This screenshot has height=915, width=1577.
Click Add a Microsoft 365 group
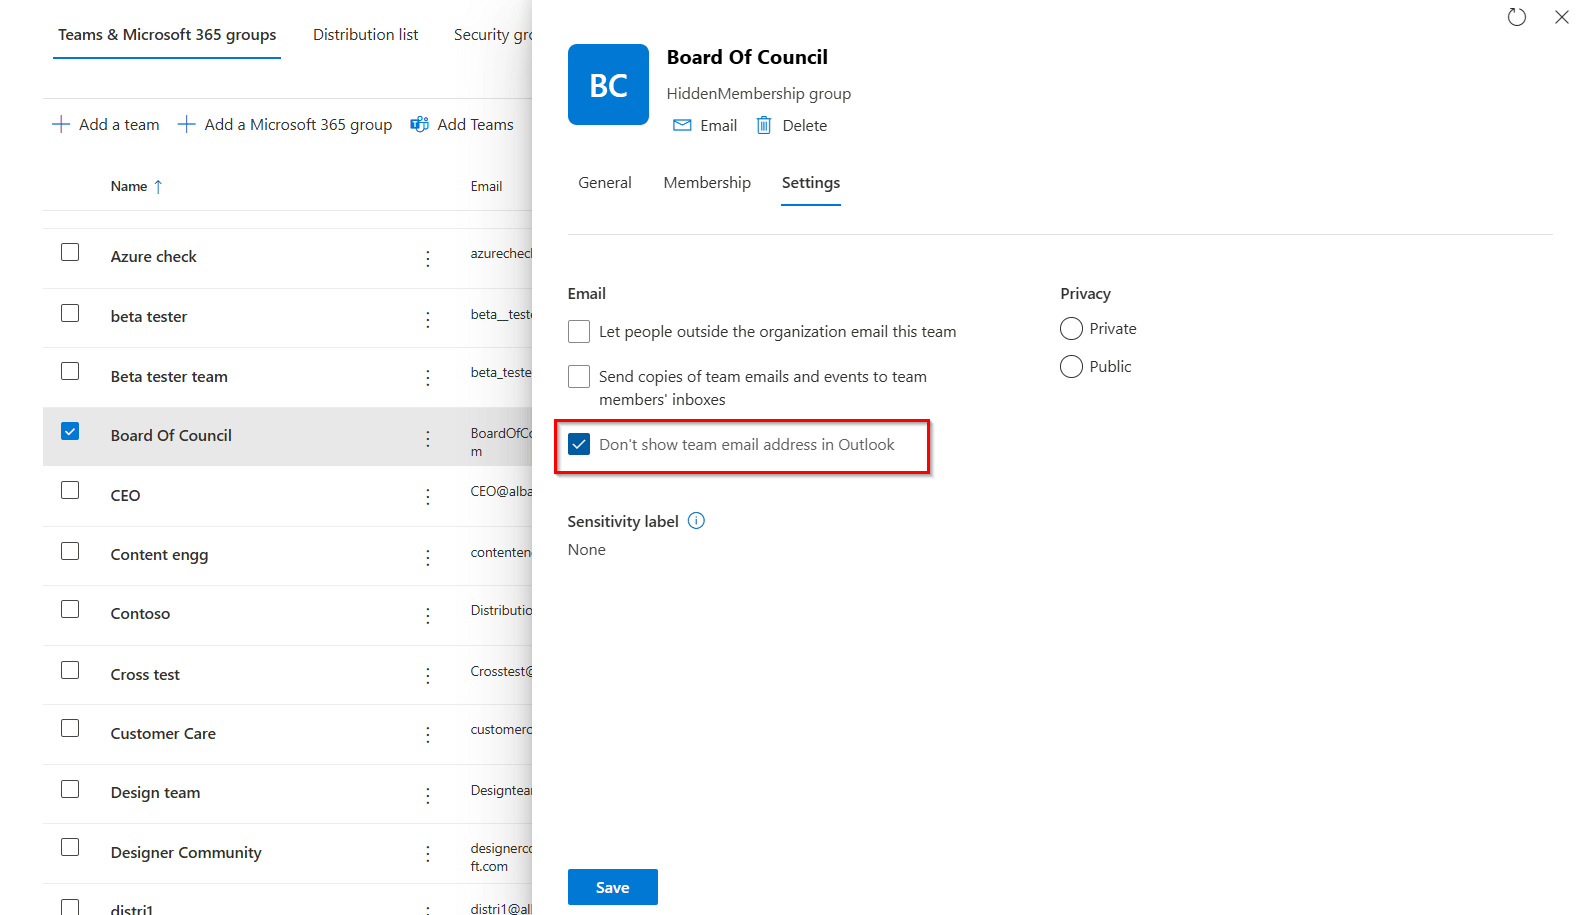pos(285,124)
